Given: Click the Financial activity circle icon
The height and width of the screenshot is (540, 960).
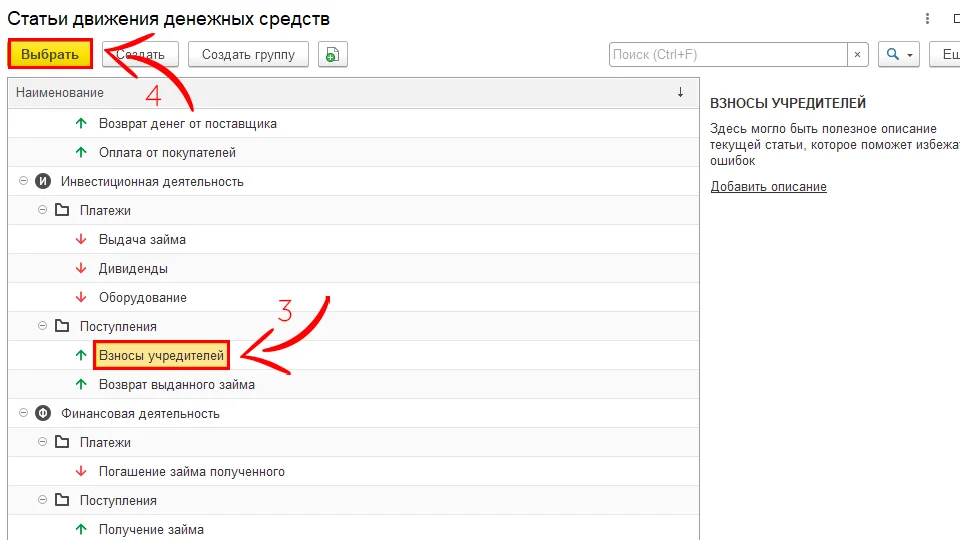Looking at the screenshot, I should tap(43, 414).
